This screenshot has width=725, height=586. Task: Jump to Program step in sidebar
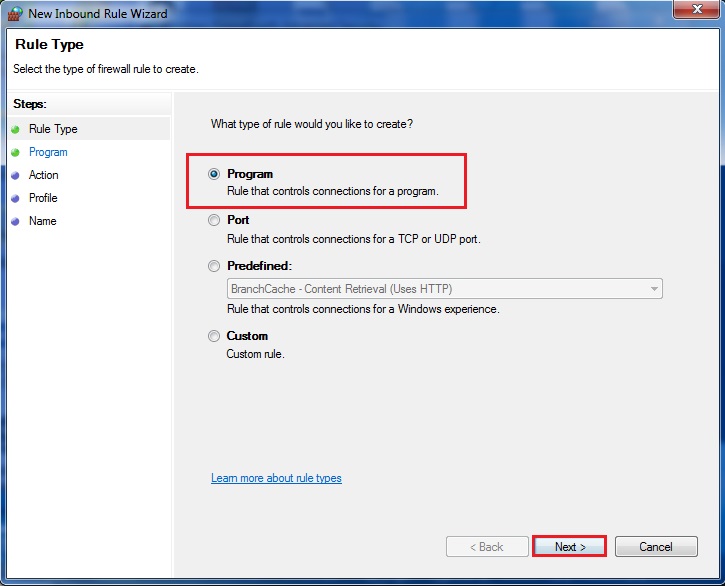[x=48, y=152]
